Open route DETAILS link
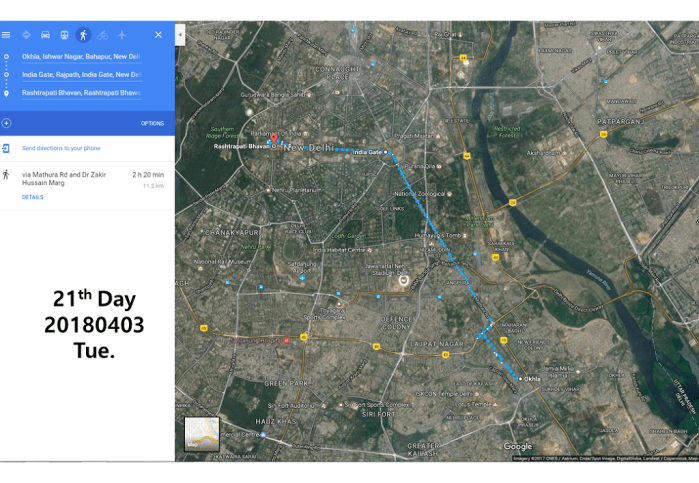This screenshot has width=699, height=483. pos(32,197)
